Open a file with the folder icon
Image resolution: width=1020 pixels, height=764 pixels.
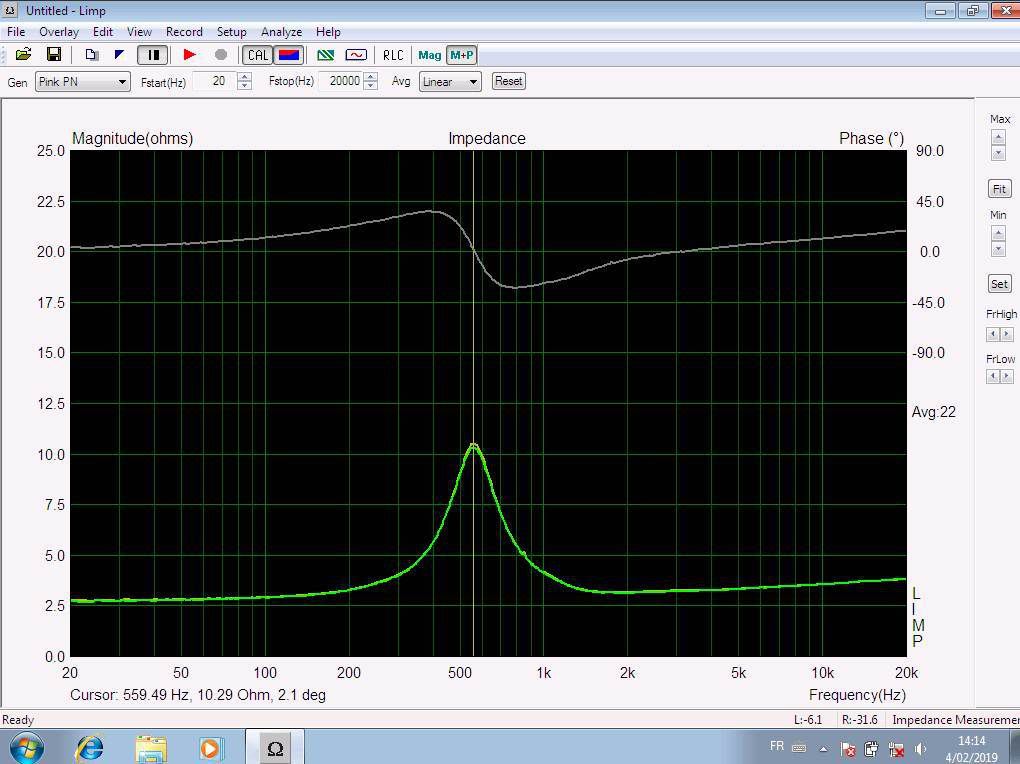pyautogui.click(x=23, y=55)
